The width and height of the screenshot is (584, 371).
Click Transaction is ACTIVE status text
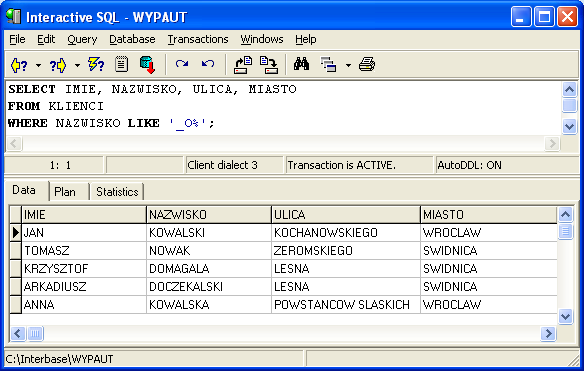(342, 165)
